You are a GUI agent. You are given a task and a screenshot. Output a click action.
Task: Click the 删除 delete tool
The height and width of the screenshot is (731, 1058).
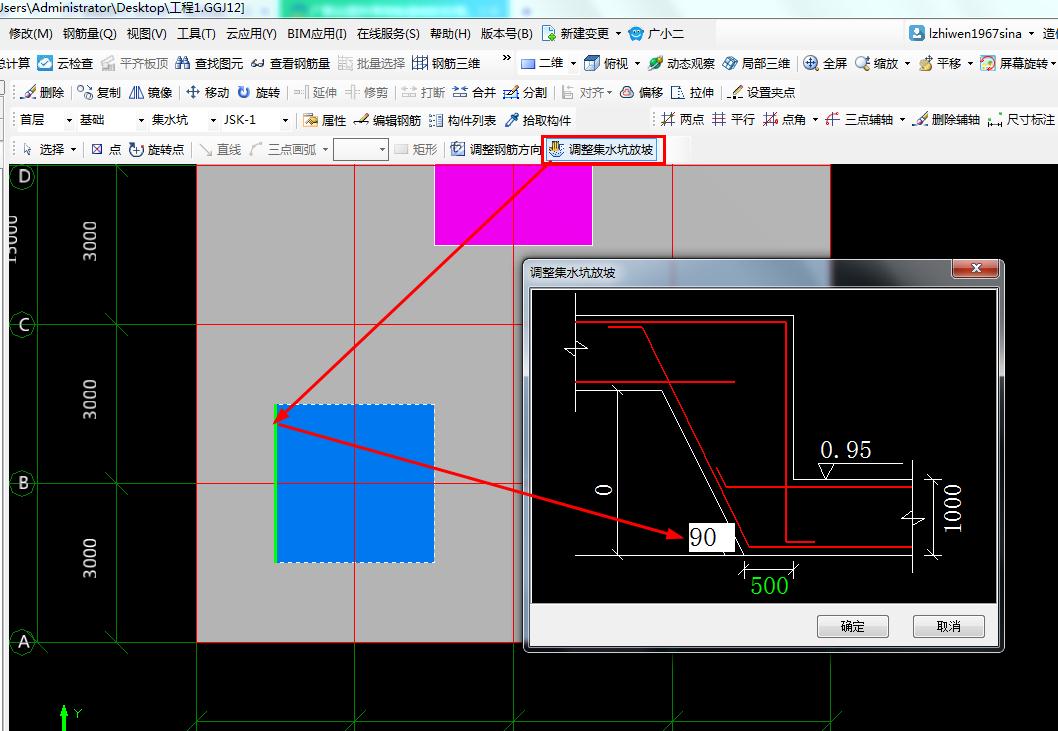point(43,92)
